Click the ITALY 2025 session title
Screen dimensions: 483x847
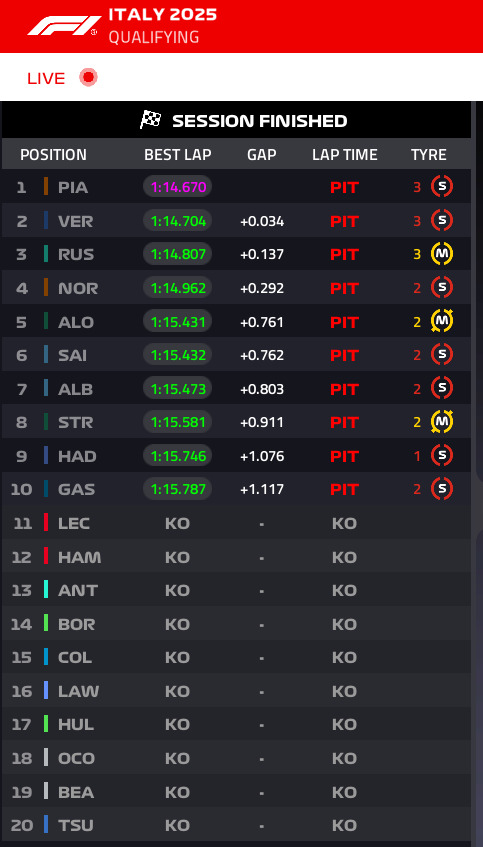pyautogui.click(x=163, y=15)
